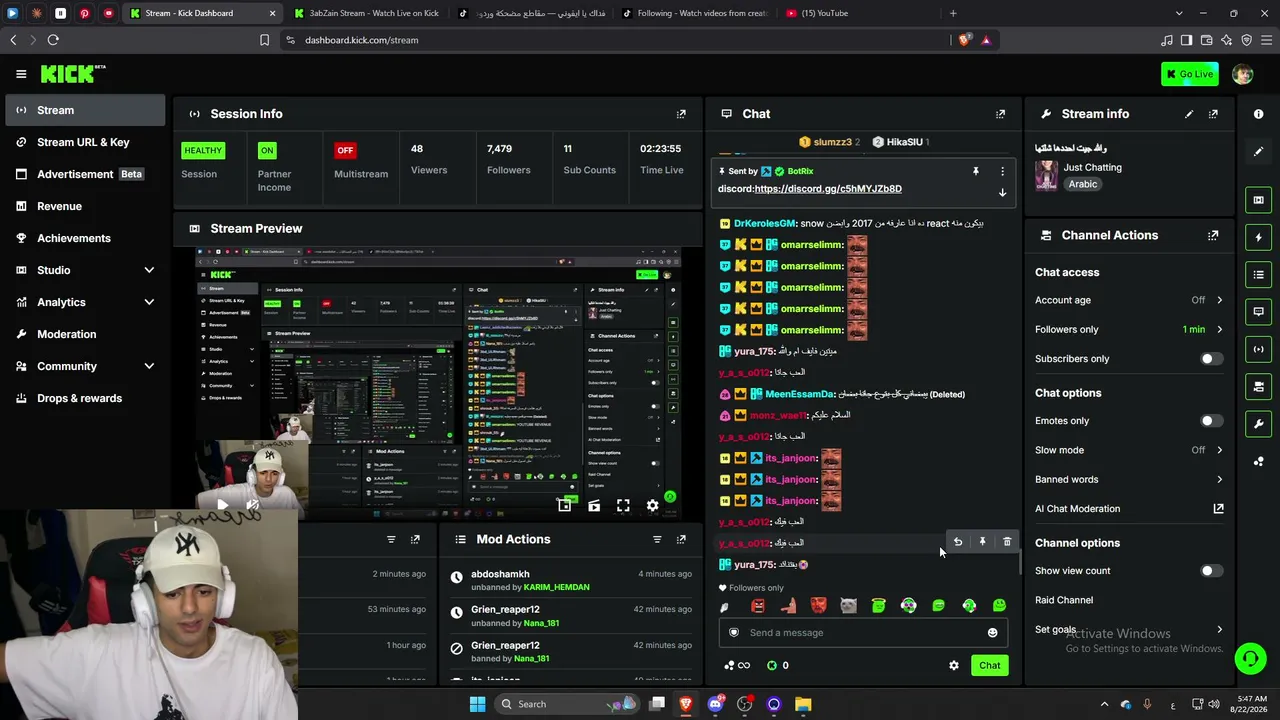The image size is (1280, 720).
Task: Reply to the hovered y_a_s_o012 message
Action: pos(958,542)
